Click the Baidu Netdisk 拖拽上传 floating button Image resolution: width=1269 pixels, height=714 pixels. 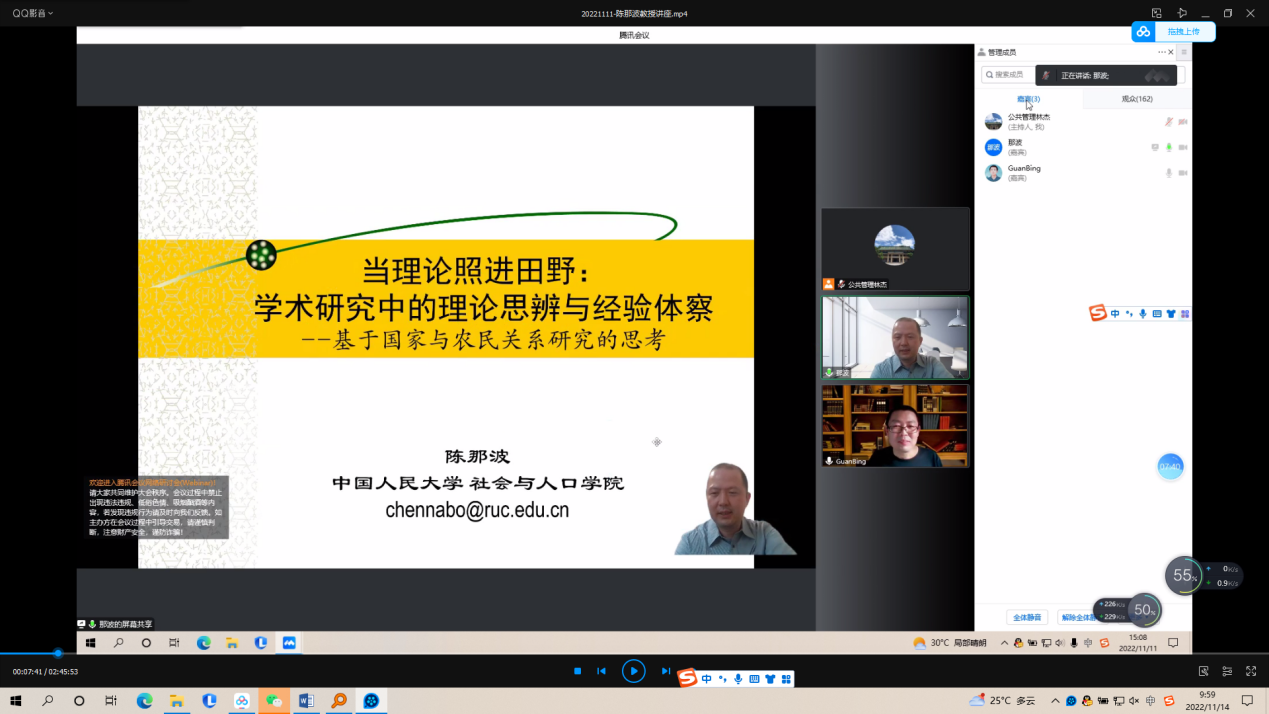(1173, 32)
